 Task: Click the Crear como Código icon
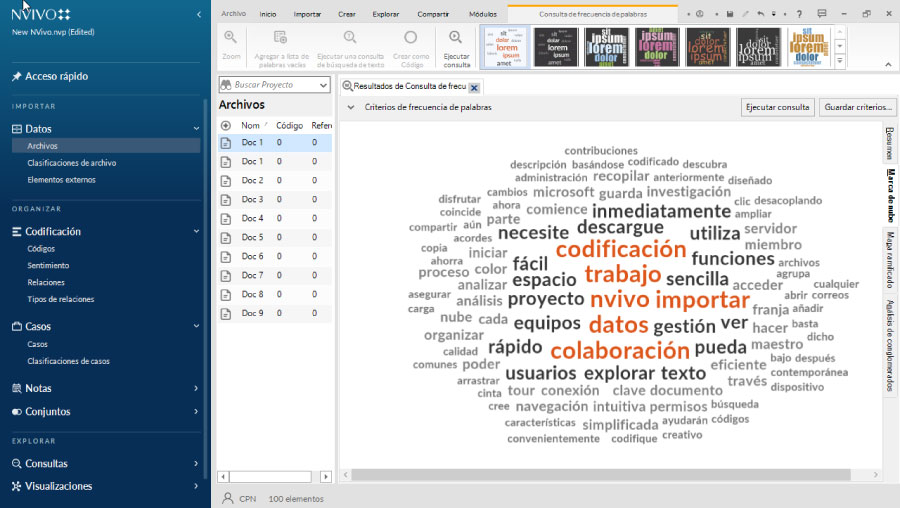click(x=410, y=38)
